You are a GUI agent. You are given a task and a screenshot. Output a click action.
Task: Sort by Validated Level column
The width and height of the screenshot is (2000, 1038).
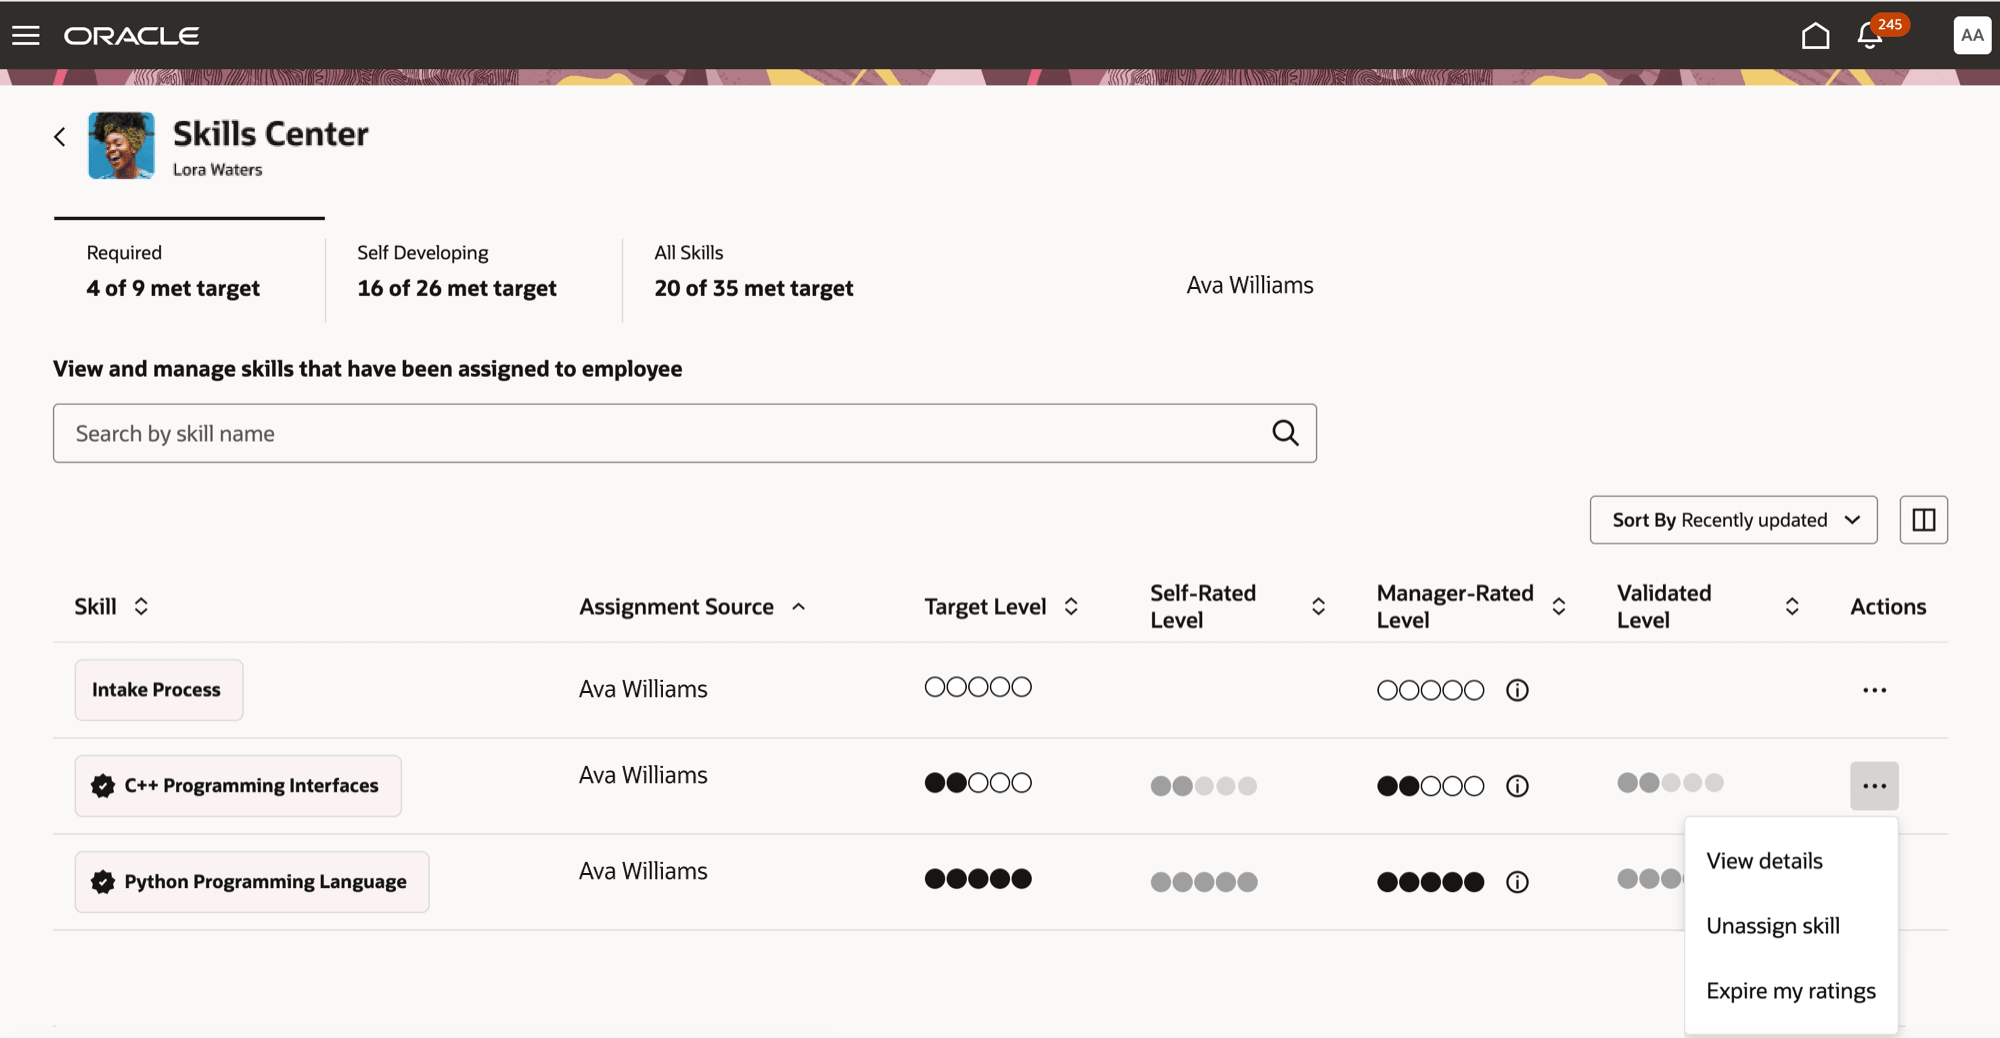(x=1792, y=606)
